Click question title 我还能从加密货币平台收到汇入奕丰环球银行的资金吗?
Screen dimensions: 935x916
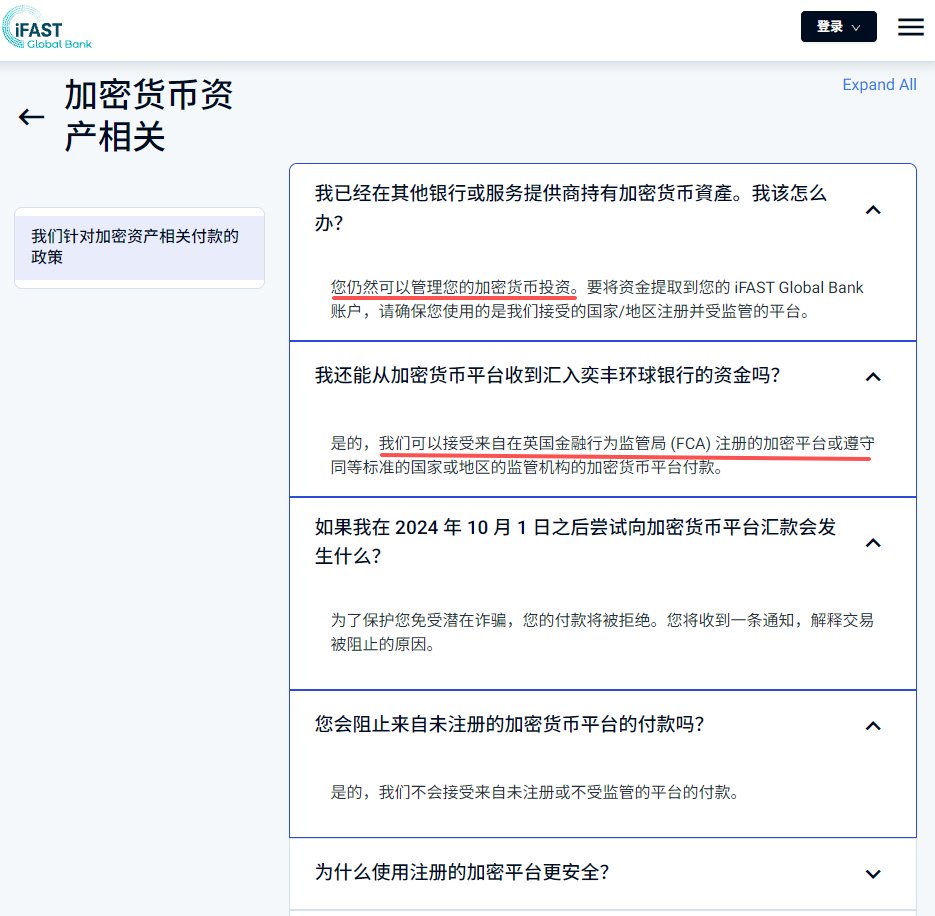[547, 375]
